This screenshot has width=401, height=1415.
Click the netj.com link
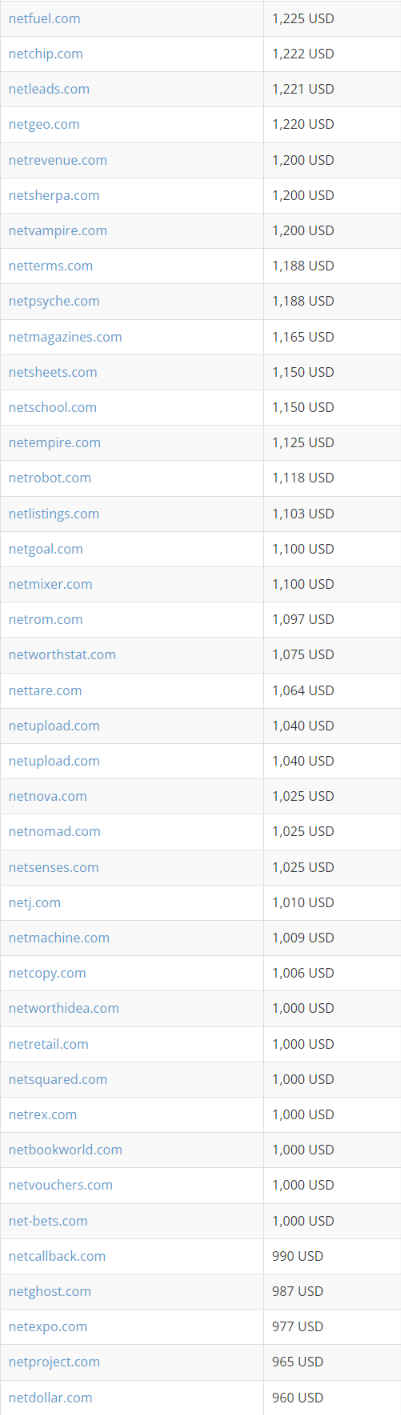click(x=35, y=902)
